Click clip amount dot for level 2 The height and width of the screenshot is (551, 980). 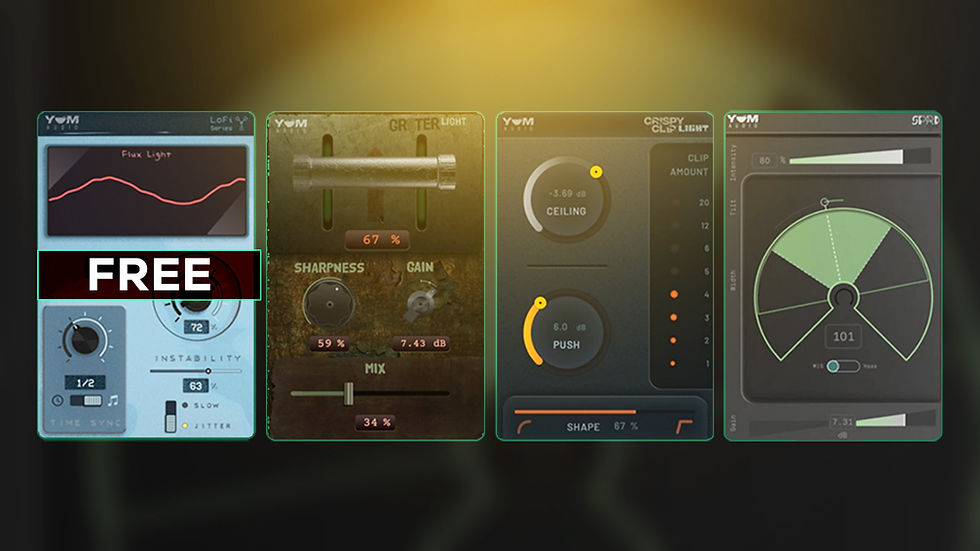click(x=673, y=340)
